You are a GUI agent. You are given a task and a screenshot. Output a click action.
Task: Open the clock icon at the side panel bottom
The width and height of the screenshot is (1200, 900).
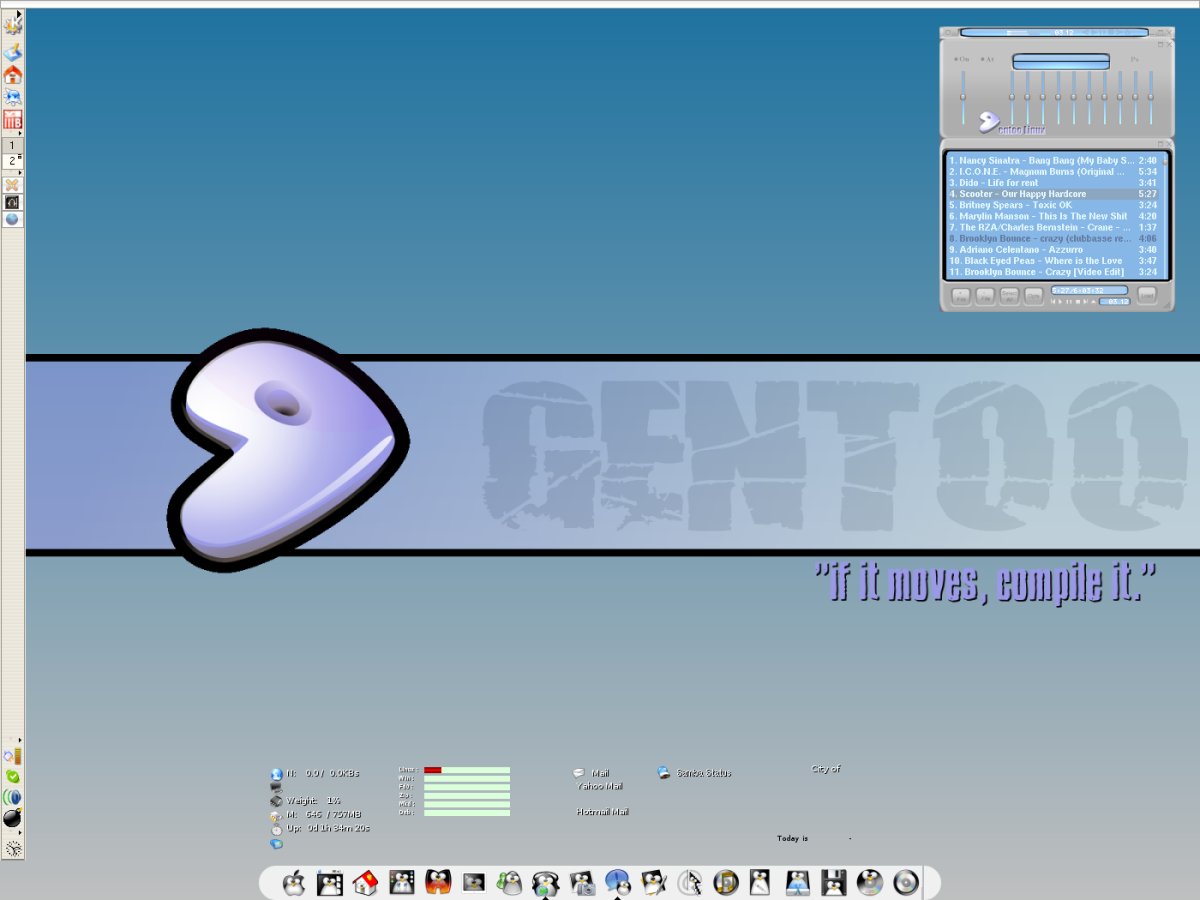[x=12, y=848]
